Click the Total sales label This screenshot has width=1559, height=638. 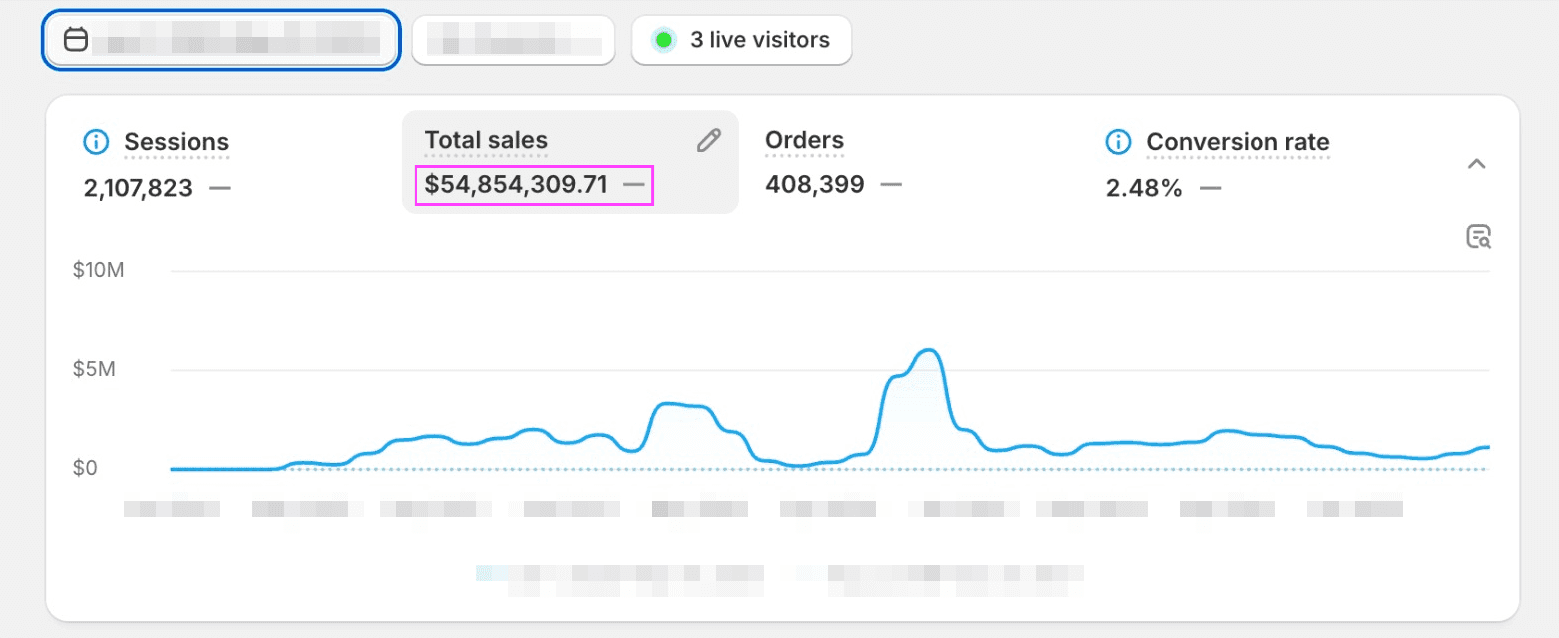[486, 141]
